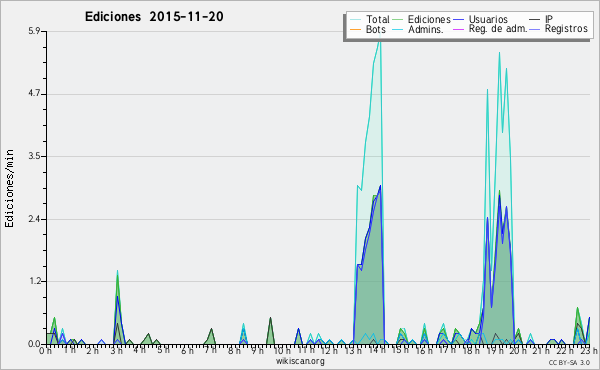This screenshot has width=600, height=370.
Task: Click the 'Registros' legend label
Action: 566,29
